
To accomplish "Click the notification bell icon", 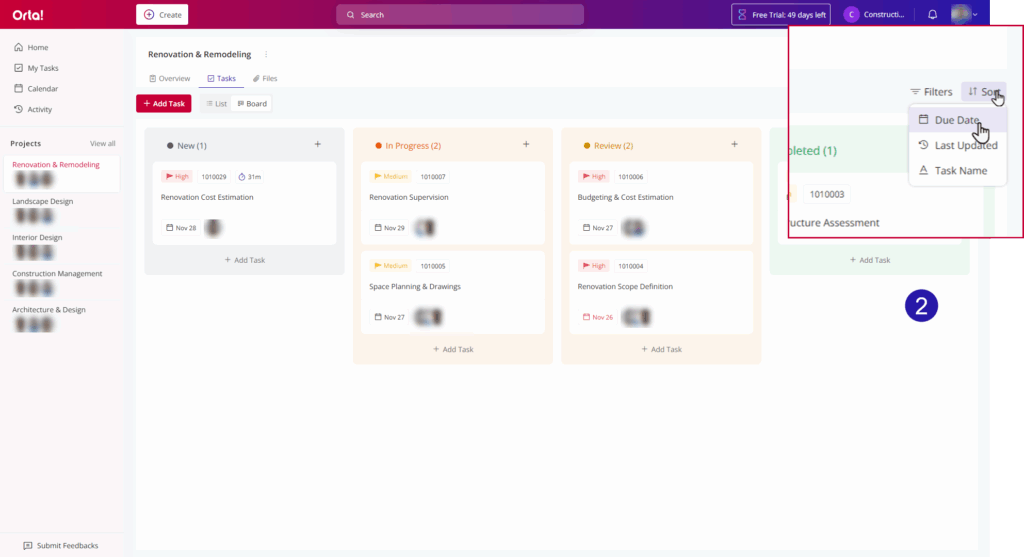I will pyautogui.click(x=932, y=15).
